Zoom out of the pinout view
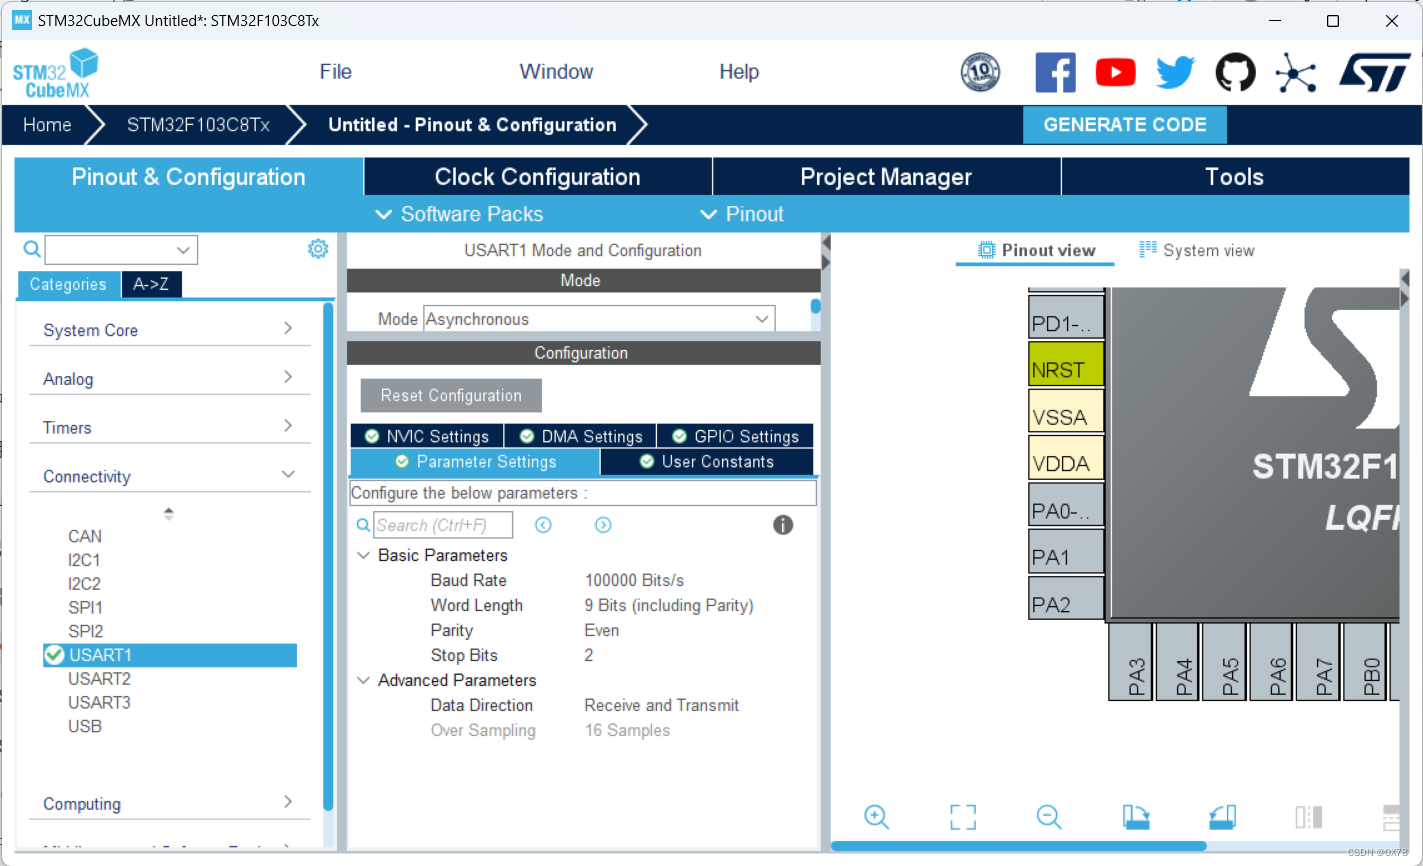 pyautogui.click(x=1049, y=817)
